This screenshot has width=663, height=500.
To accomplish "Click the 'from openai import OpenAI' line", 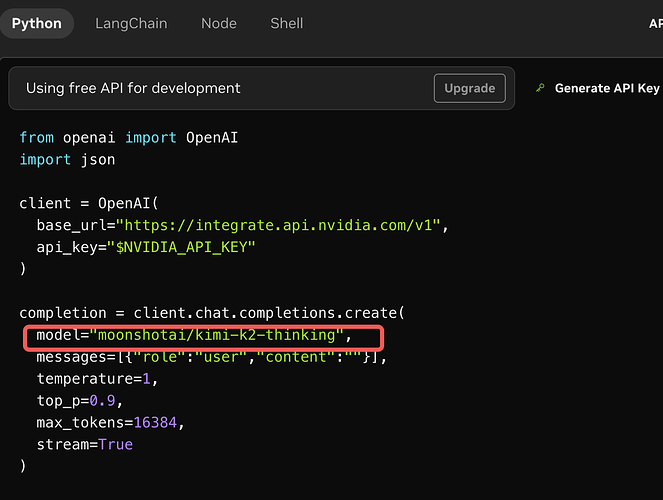I will pos(129,138).
